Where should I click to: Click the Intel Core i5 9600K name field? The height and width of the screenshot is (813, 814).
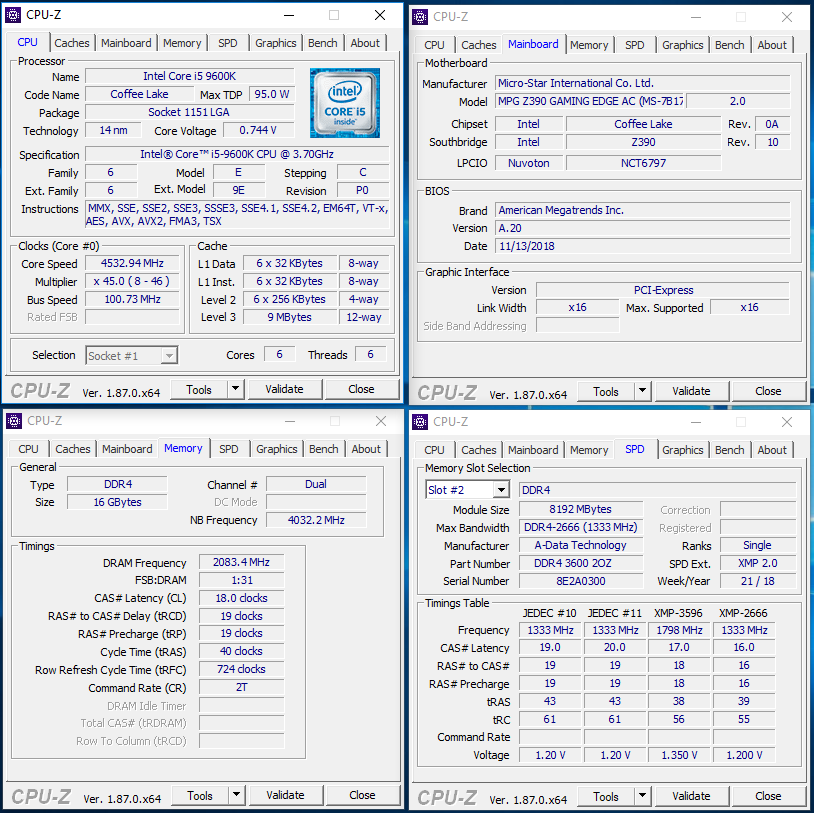(189, 76)
